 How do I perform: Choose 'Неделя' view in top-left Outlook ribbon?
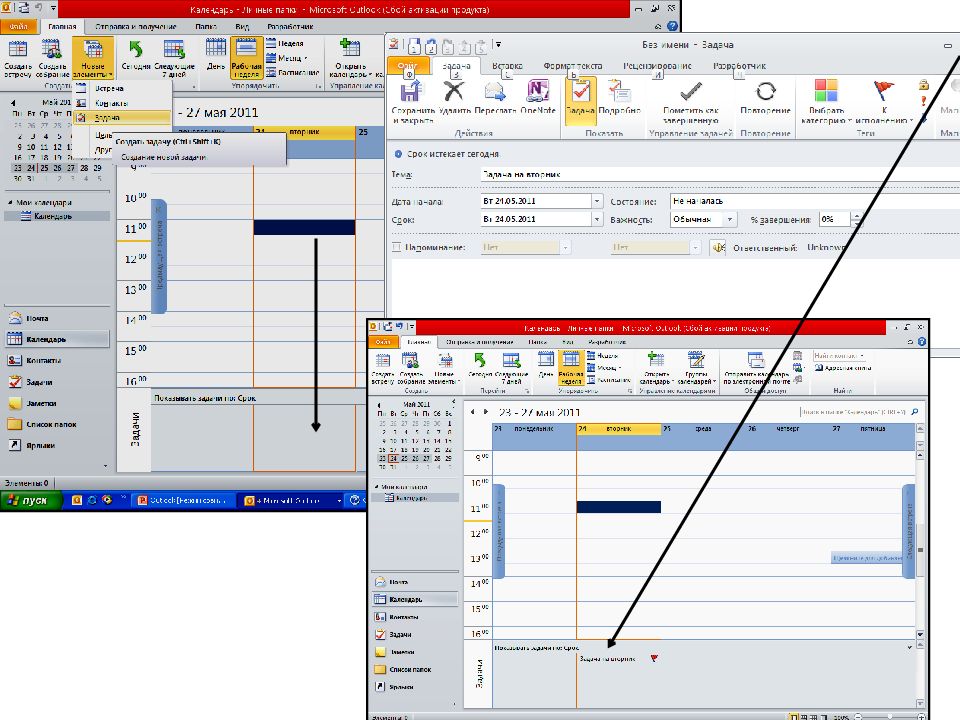click(285, 43)
